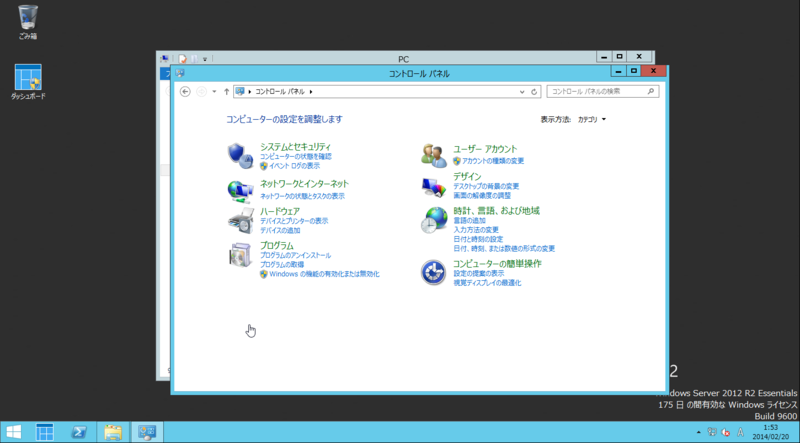The height and width of the screenshot is (443, 800).
Task: Open アカウントの種類の変更 link
Action: (x=493, y=161)
